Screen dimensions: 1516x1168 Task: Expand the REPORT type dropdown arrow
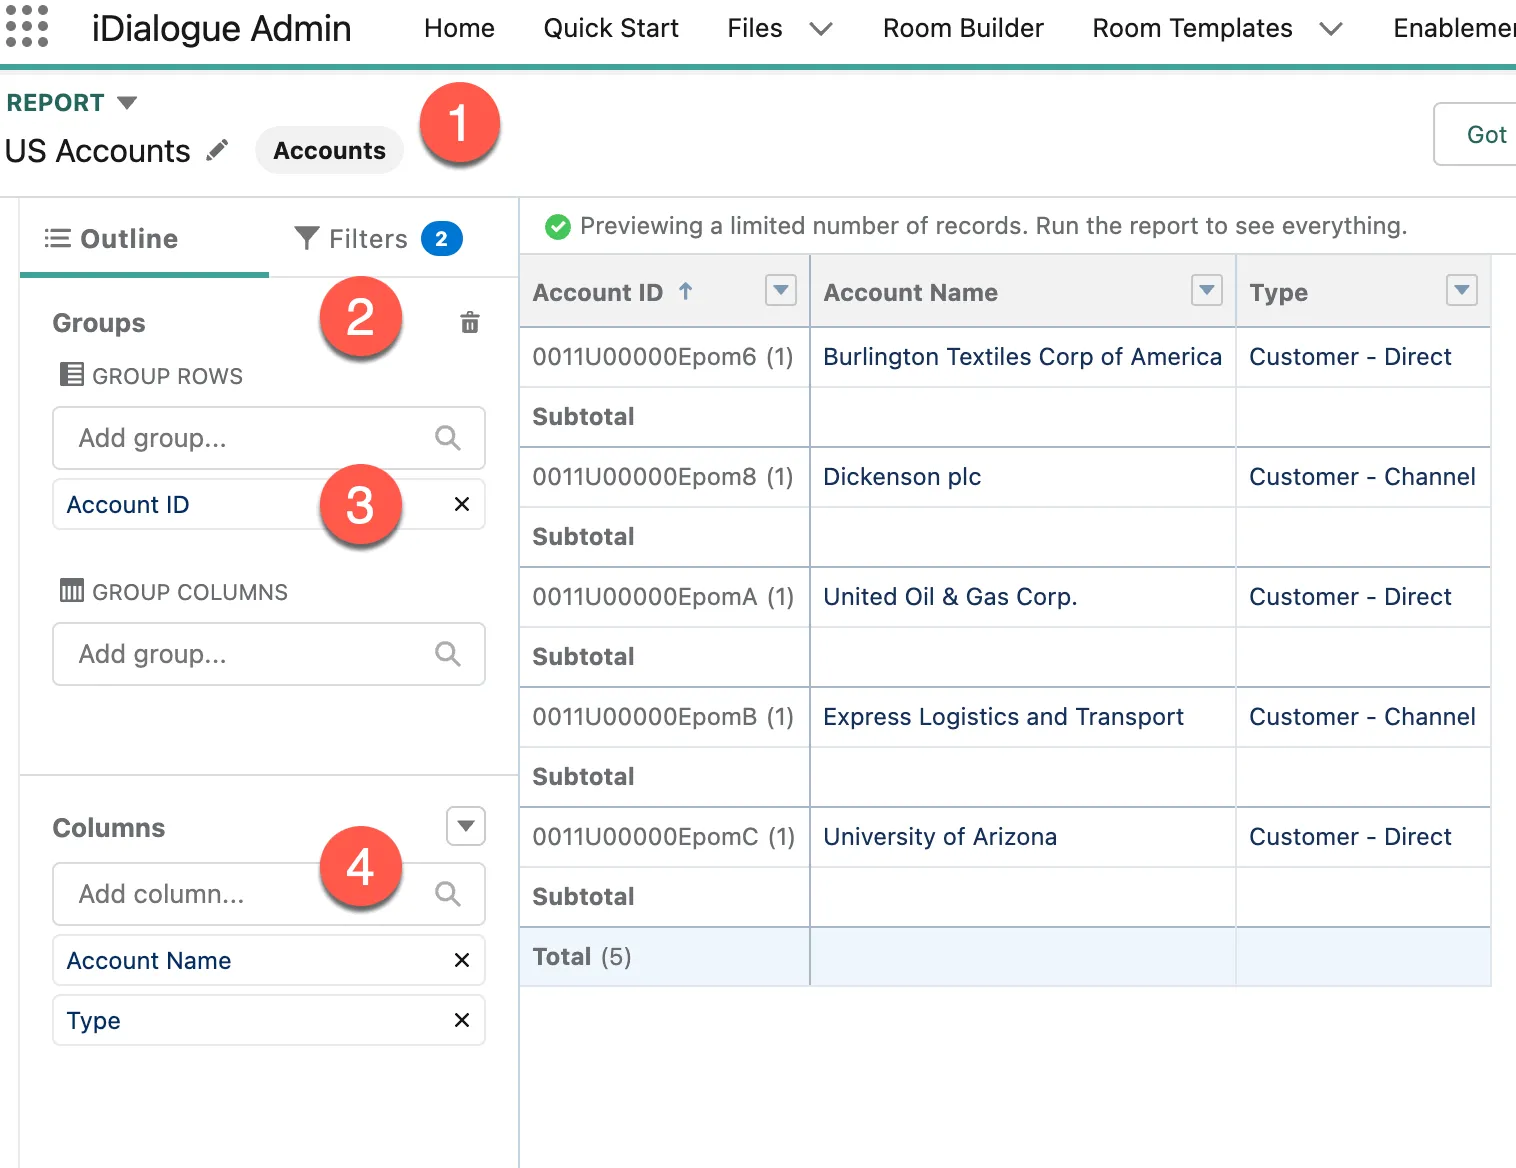(x=127, y=102)
